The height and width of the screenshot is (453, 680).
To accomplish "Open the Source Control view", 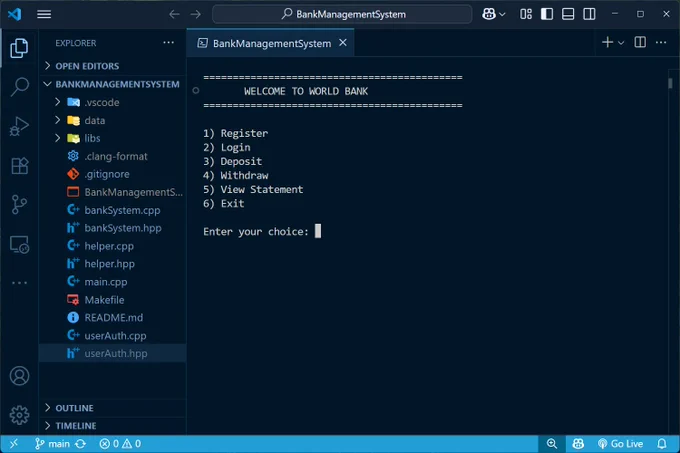I will coord(19,205).
